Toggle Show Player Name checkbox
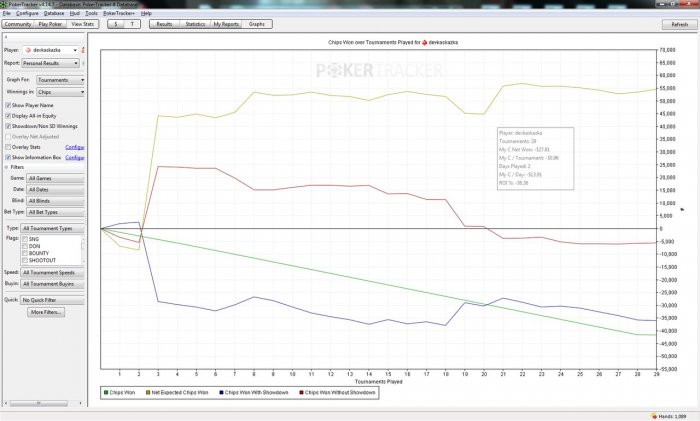Image resolution: width=700 pixels, height=421 pixels. pyautogui.click(x=8, y=105)
